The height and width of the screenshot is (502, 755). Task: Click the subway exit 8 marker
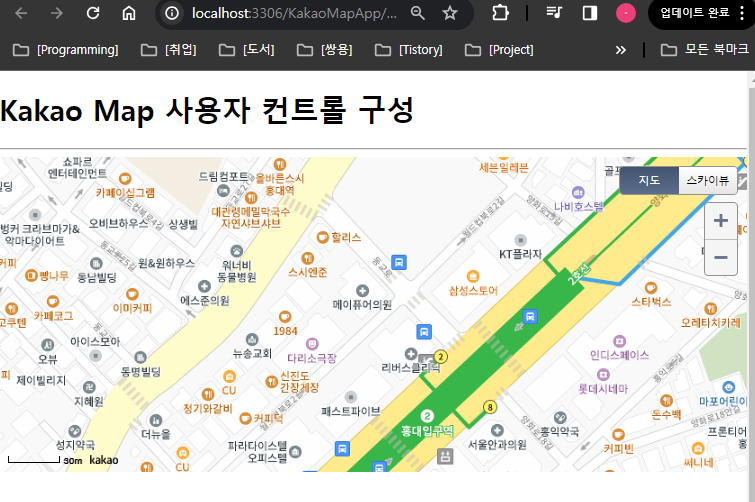(490, 407)
